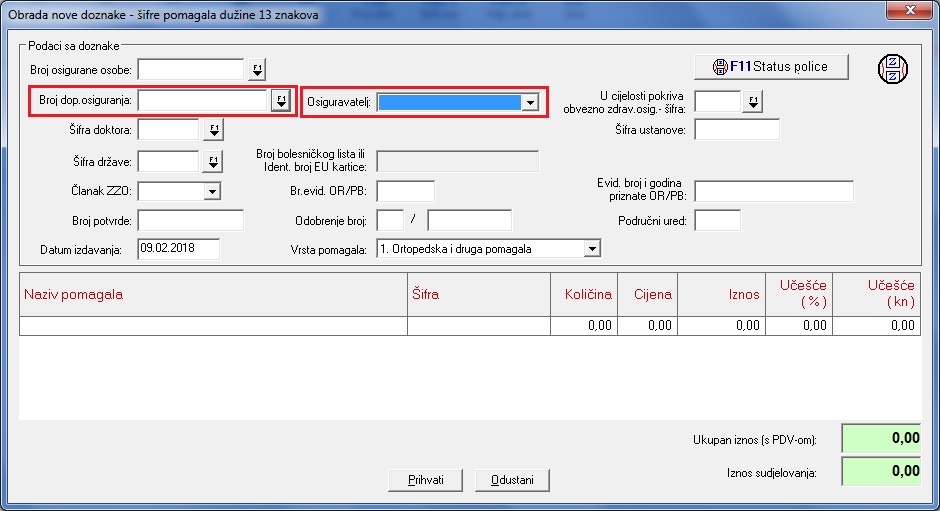The width and height of the screenshot is (940, 511).
Task: Click the Iznos column header
Action: pyautogui.click(x=722, y=294)
